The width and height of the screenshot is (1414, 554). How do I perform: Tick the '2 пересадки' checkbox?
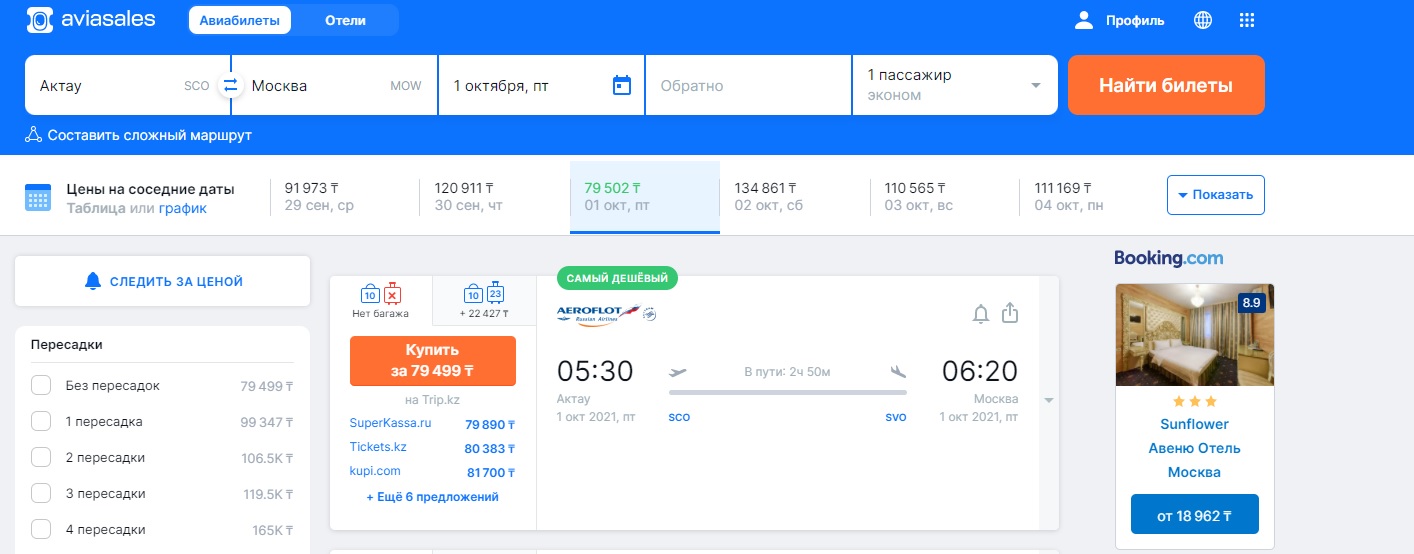pos(41,458)
